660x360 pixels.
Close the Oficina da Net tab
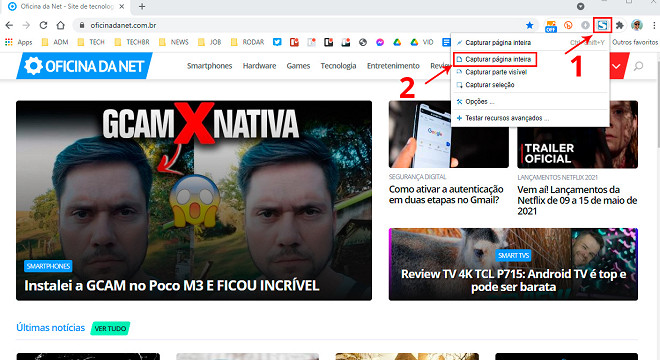point(122,6)
